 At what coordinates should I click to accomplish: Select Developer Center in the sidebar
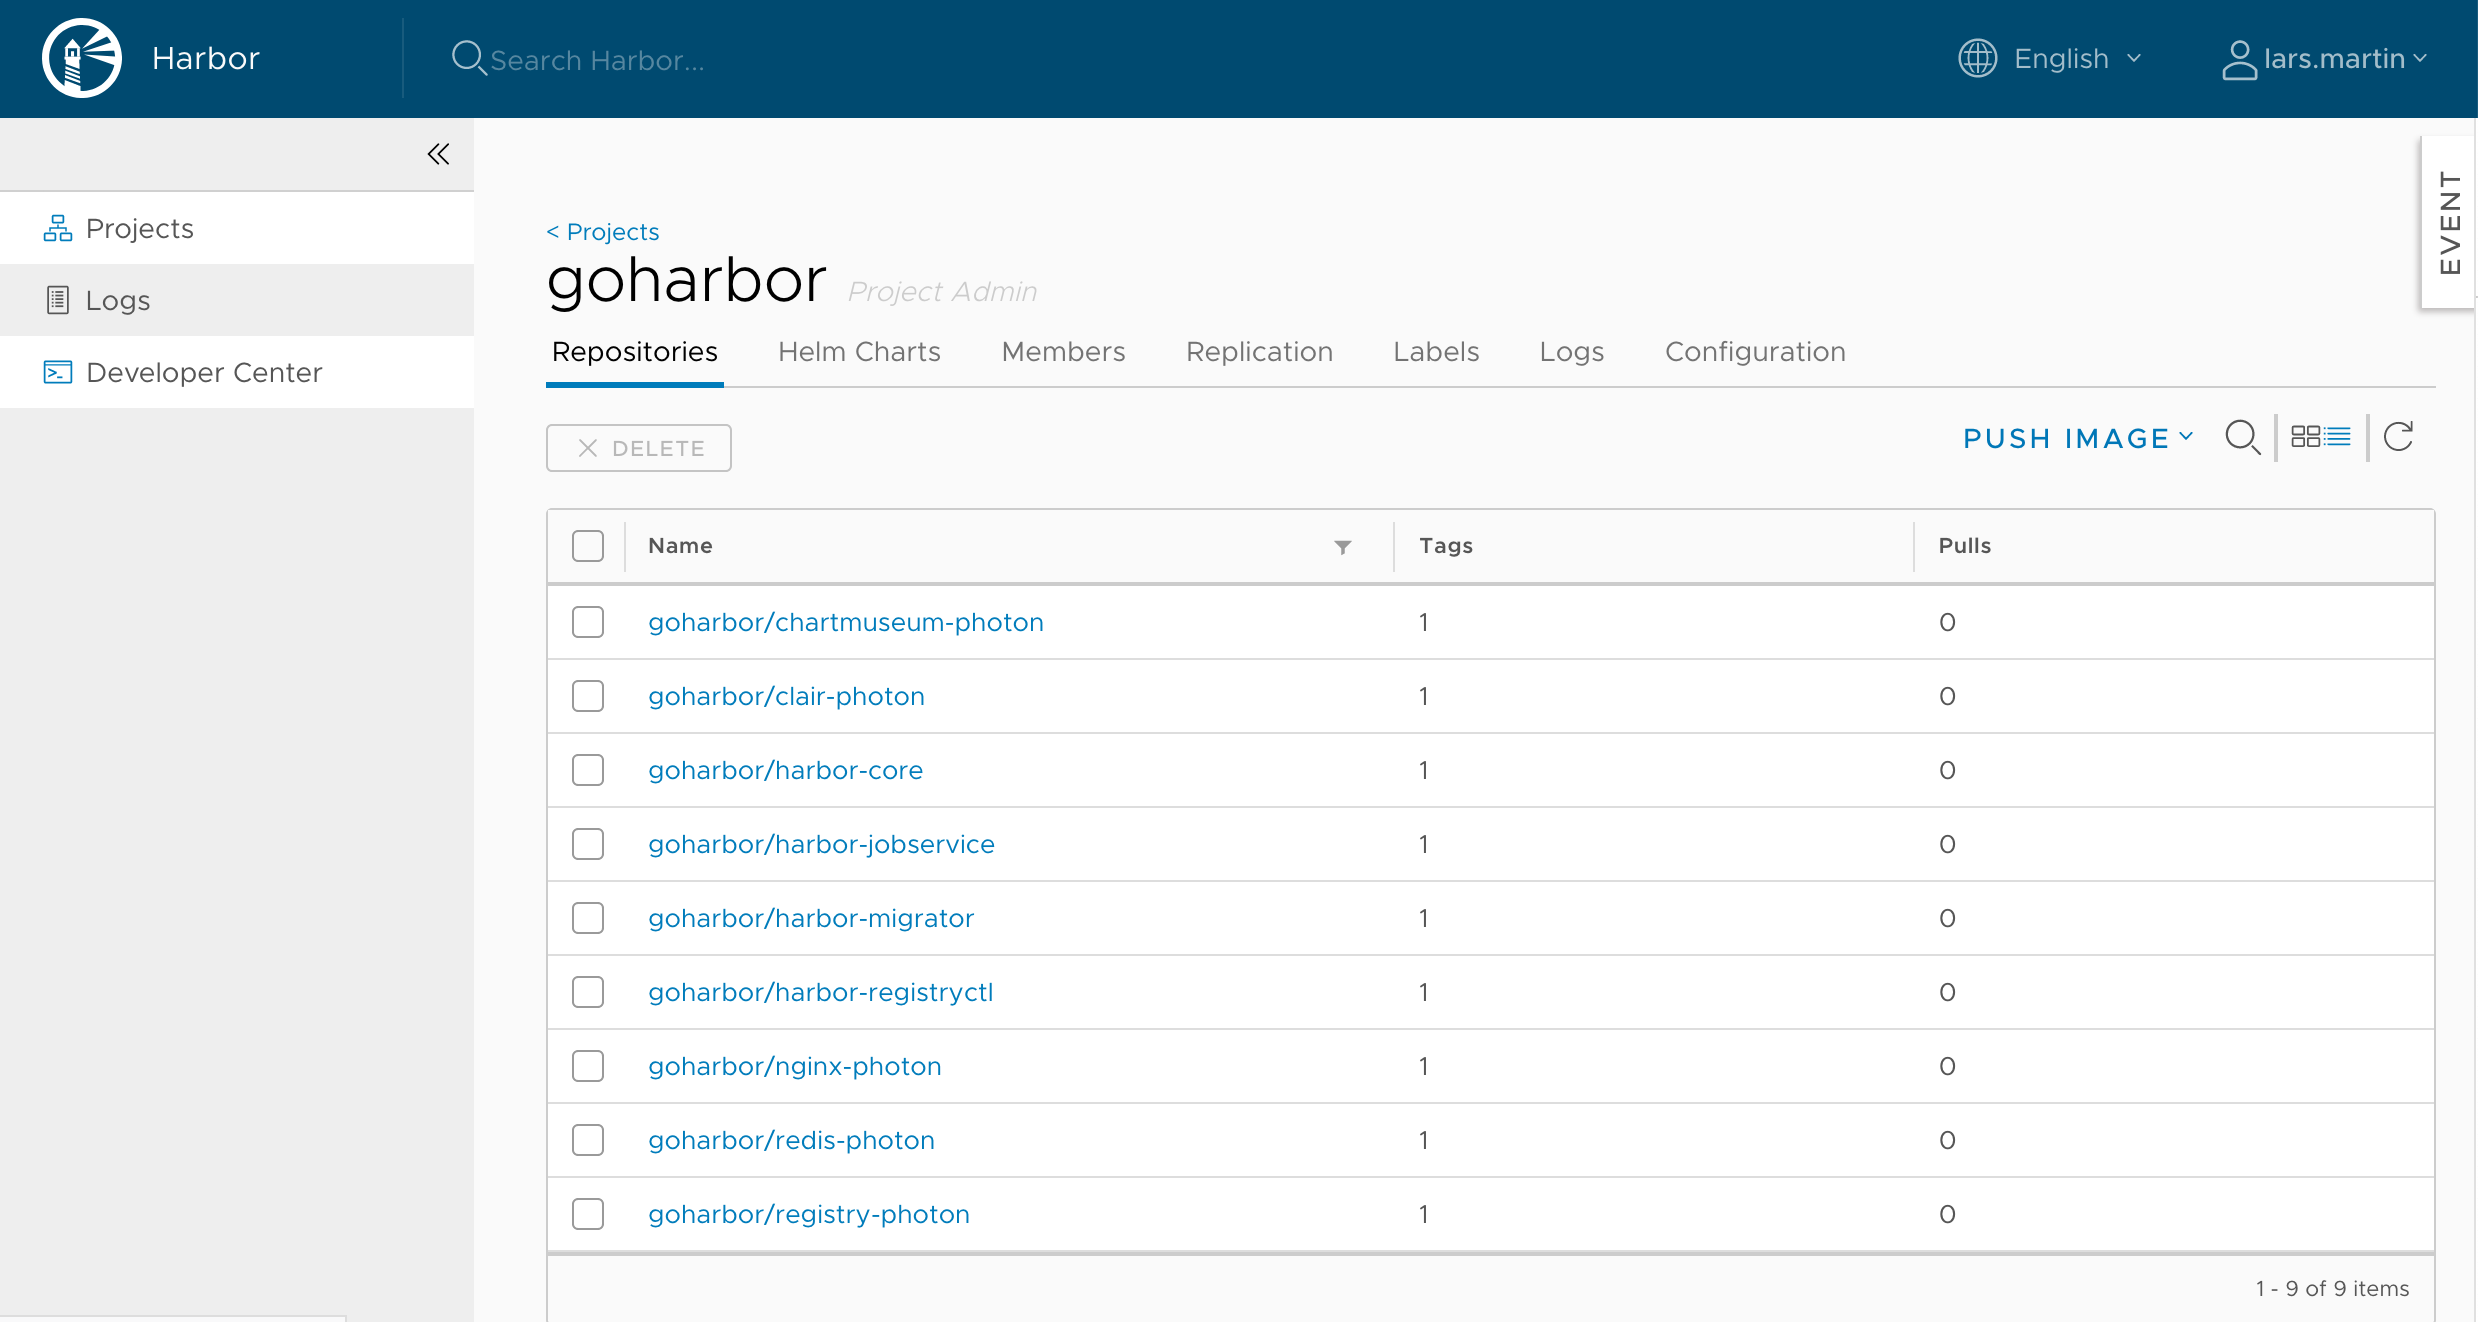coord(237,372)
